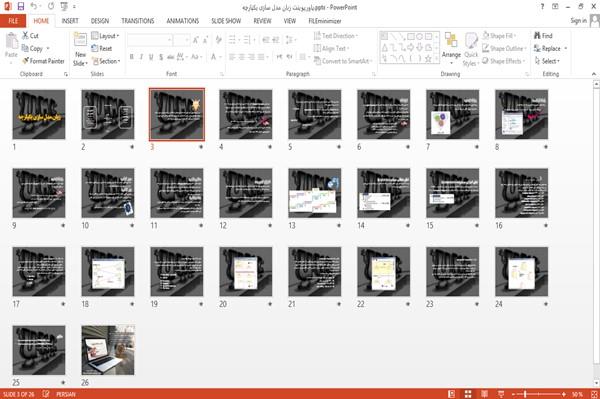Click the Format Painter brush icon
600x399 pixels.
coord(26,61)
